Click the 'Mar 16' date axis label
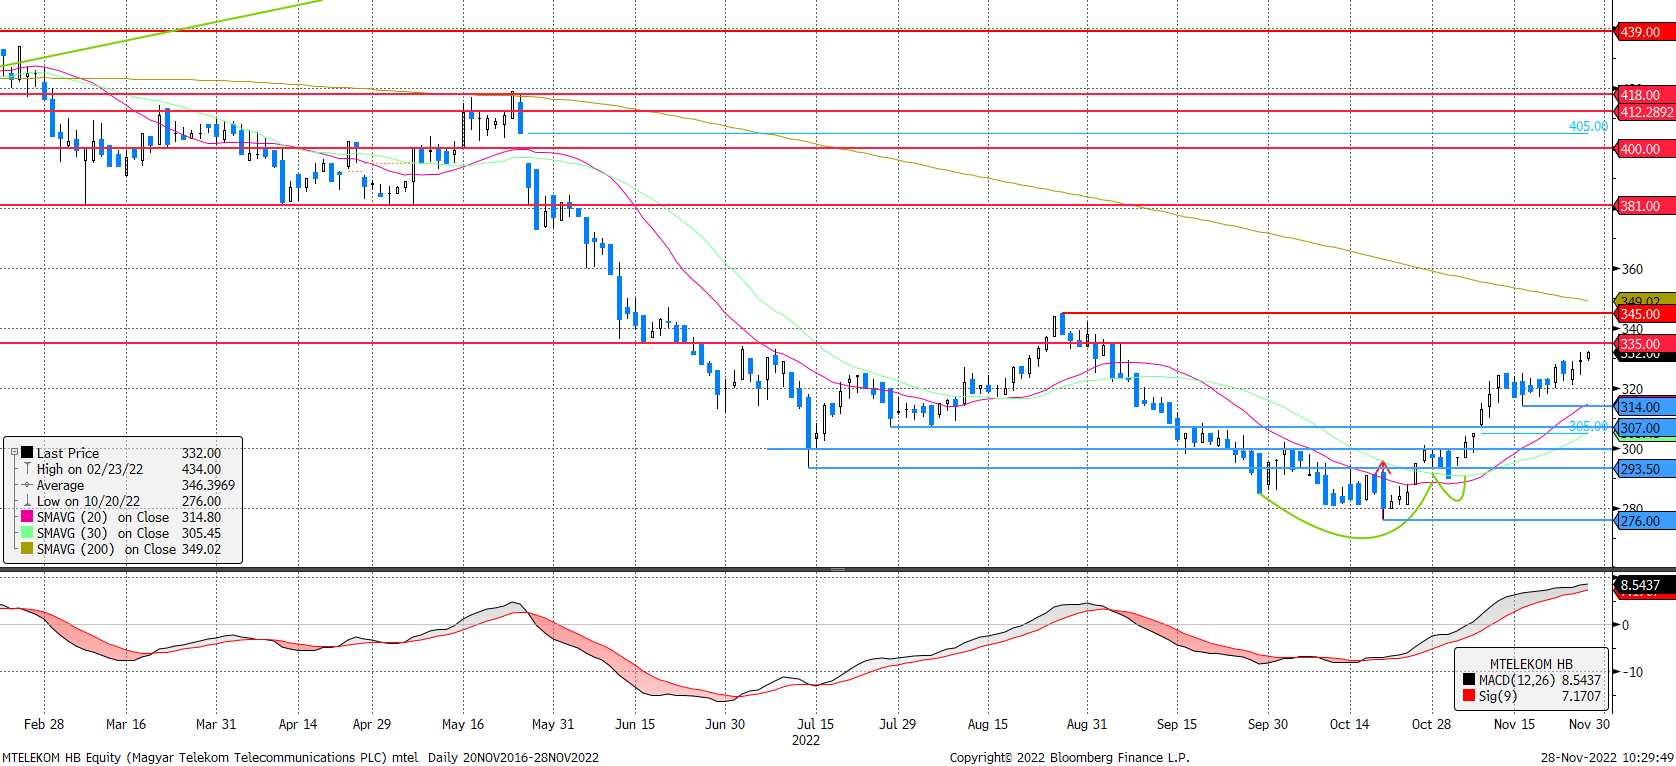This screenshot has height=766, width=1676. 126,724
